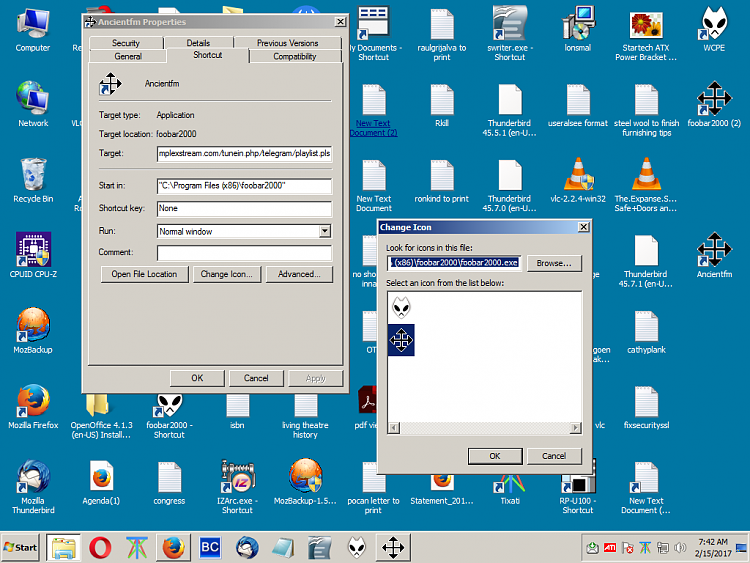
Task: Open the Thunderbird 45.7.1 installer file
Action: point(646,260)
